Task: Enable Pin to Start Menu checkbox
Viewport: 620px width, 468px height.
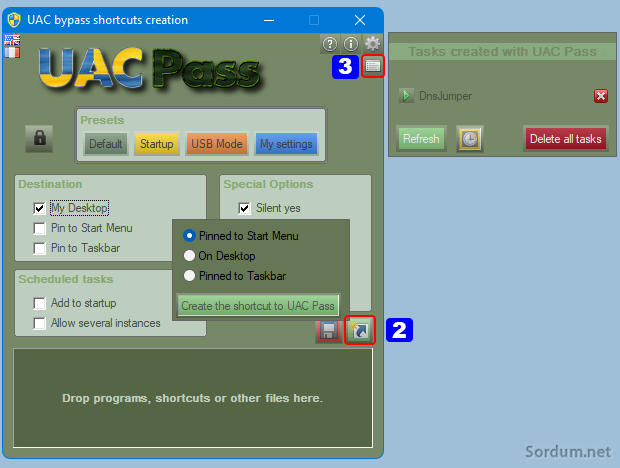Action: 39,228
